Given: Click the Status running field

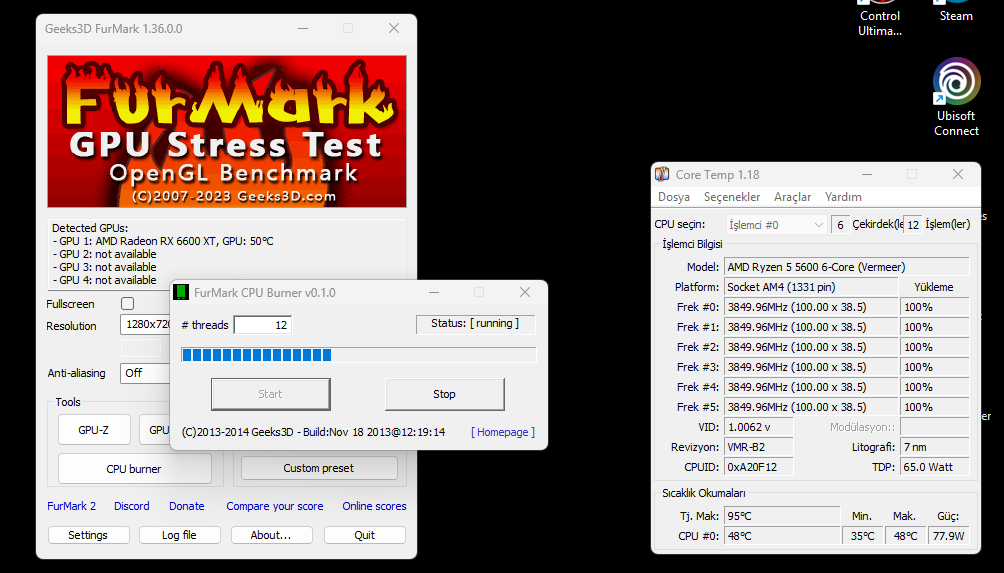Looking at the screenshot, I should [x=475, y=324].
